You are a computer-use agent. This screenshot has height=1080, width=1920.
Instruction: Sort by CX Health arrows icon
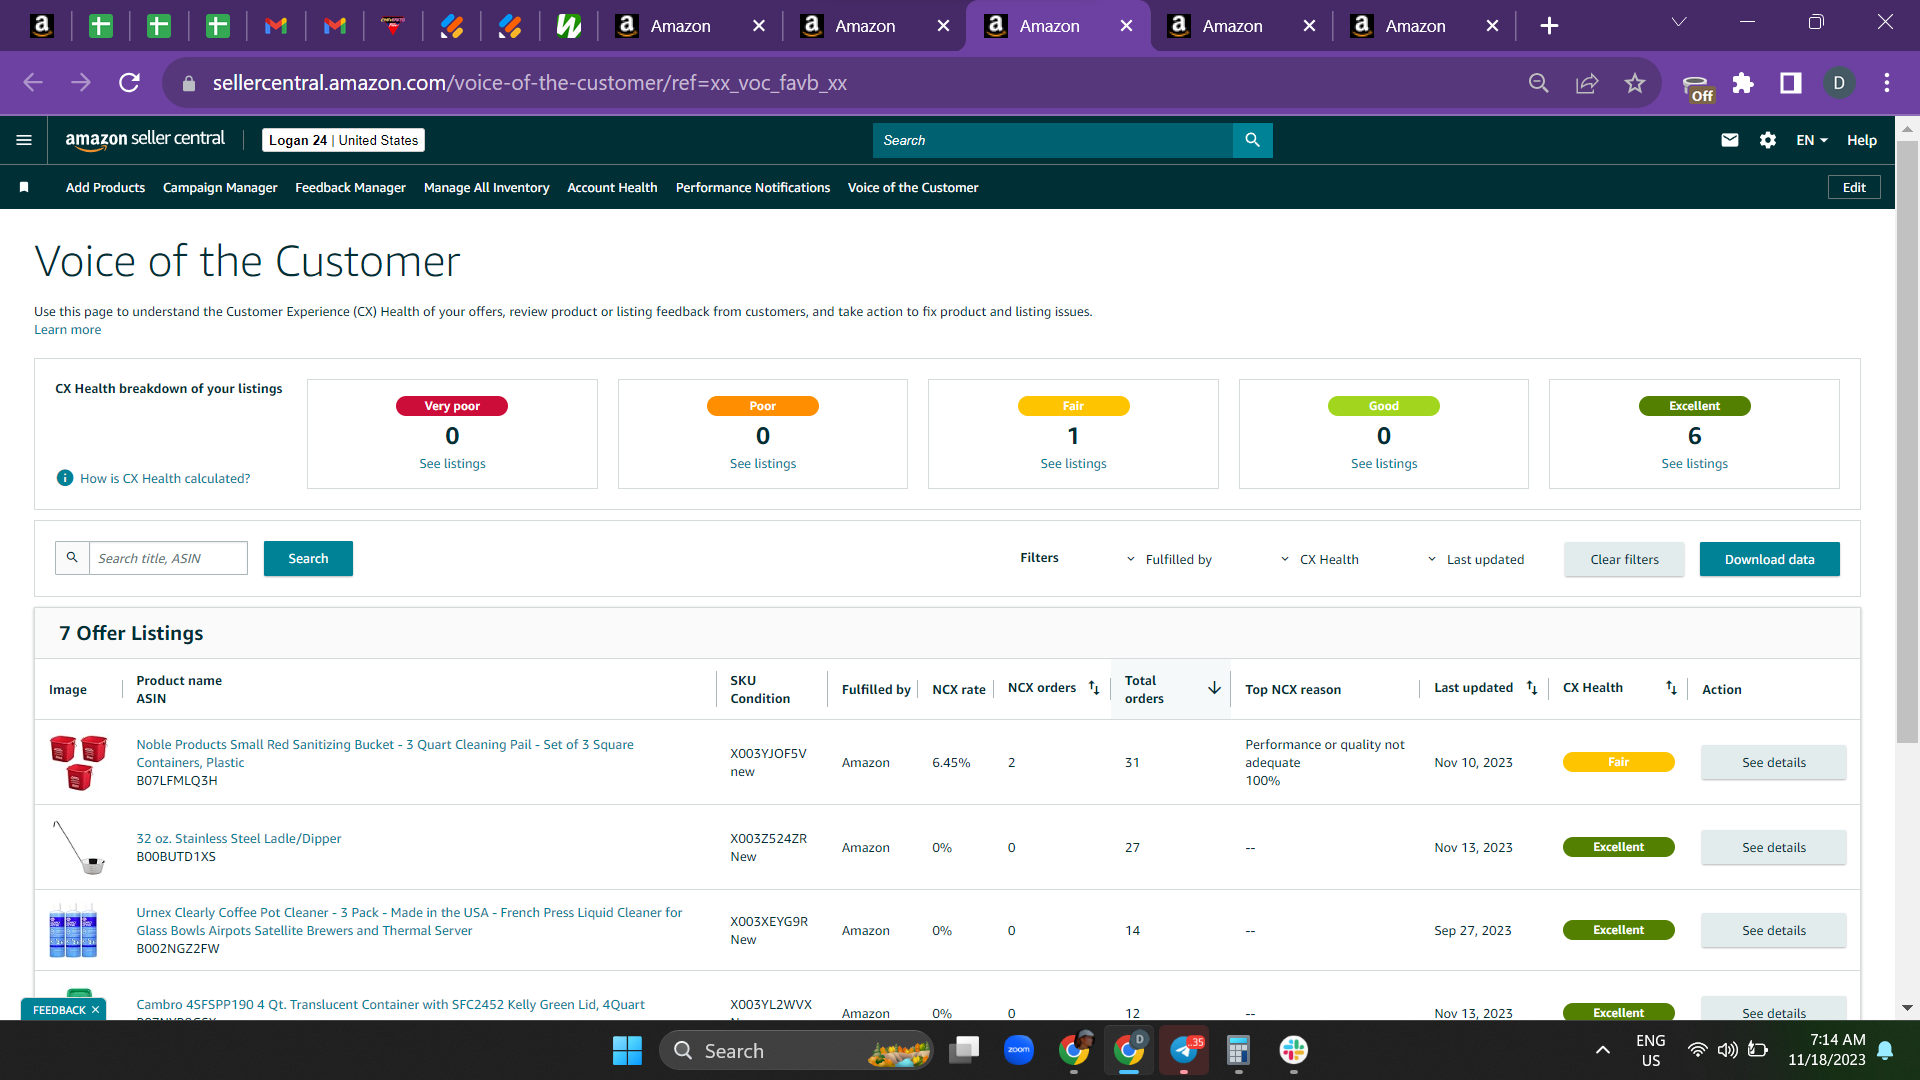(1671, 688)
